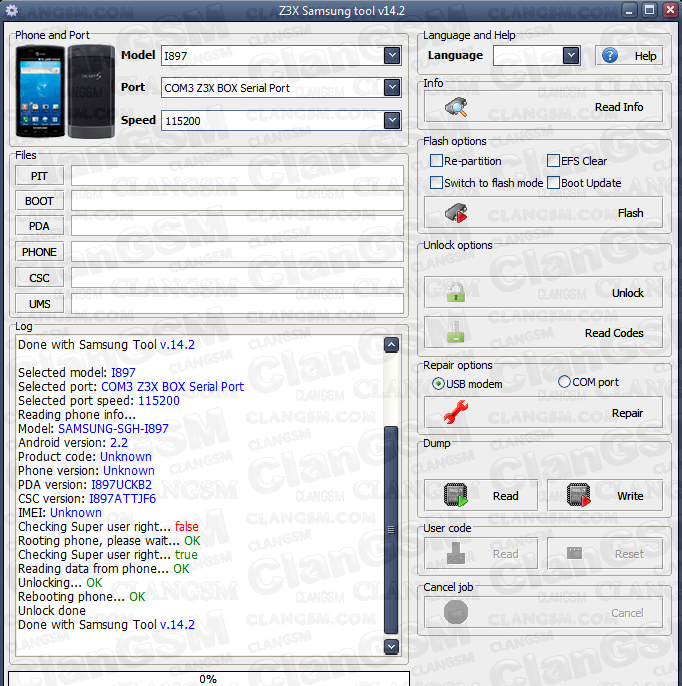This screenshot has width=682, height=686.
Task: Click the gear icon in title bar
Action: tap(12, 10)
